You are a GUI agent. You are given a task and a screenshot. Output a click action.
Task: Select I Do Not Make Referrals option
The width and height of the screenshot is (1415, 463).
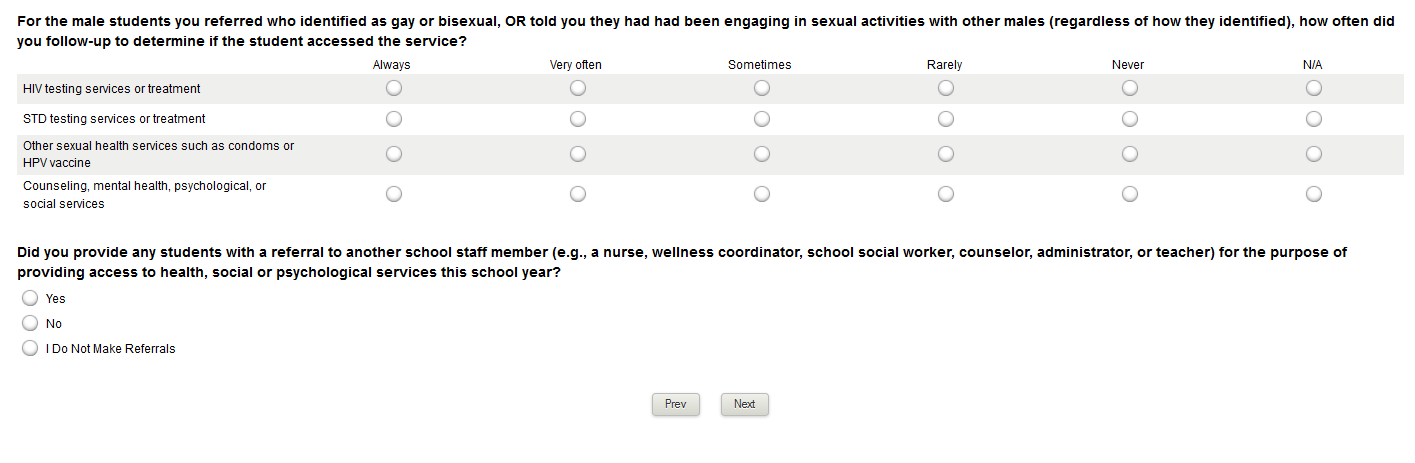coord(30,348)
